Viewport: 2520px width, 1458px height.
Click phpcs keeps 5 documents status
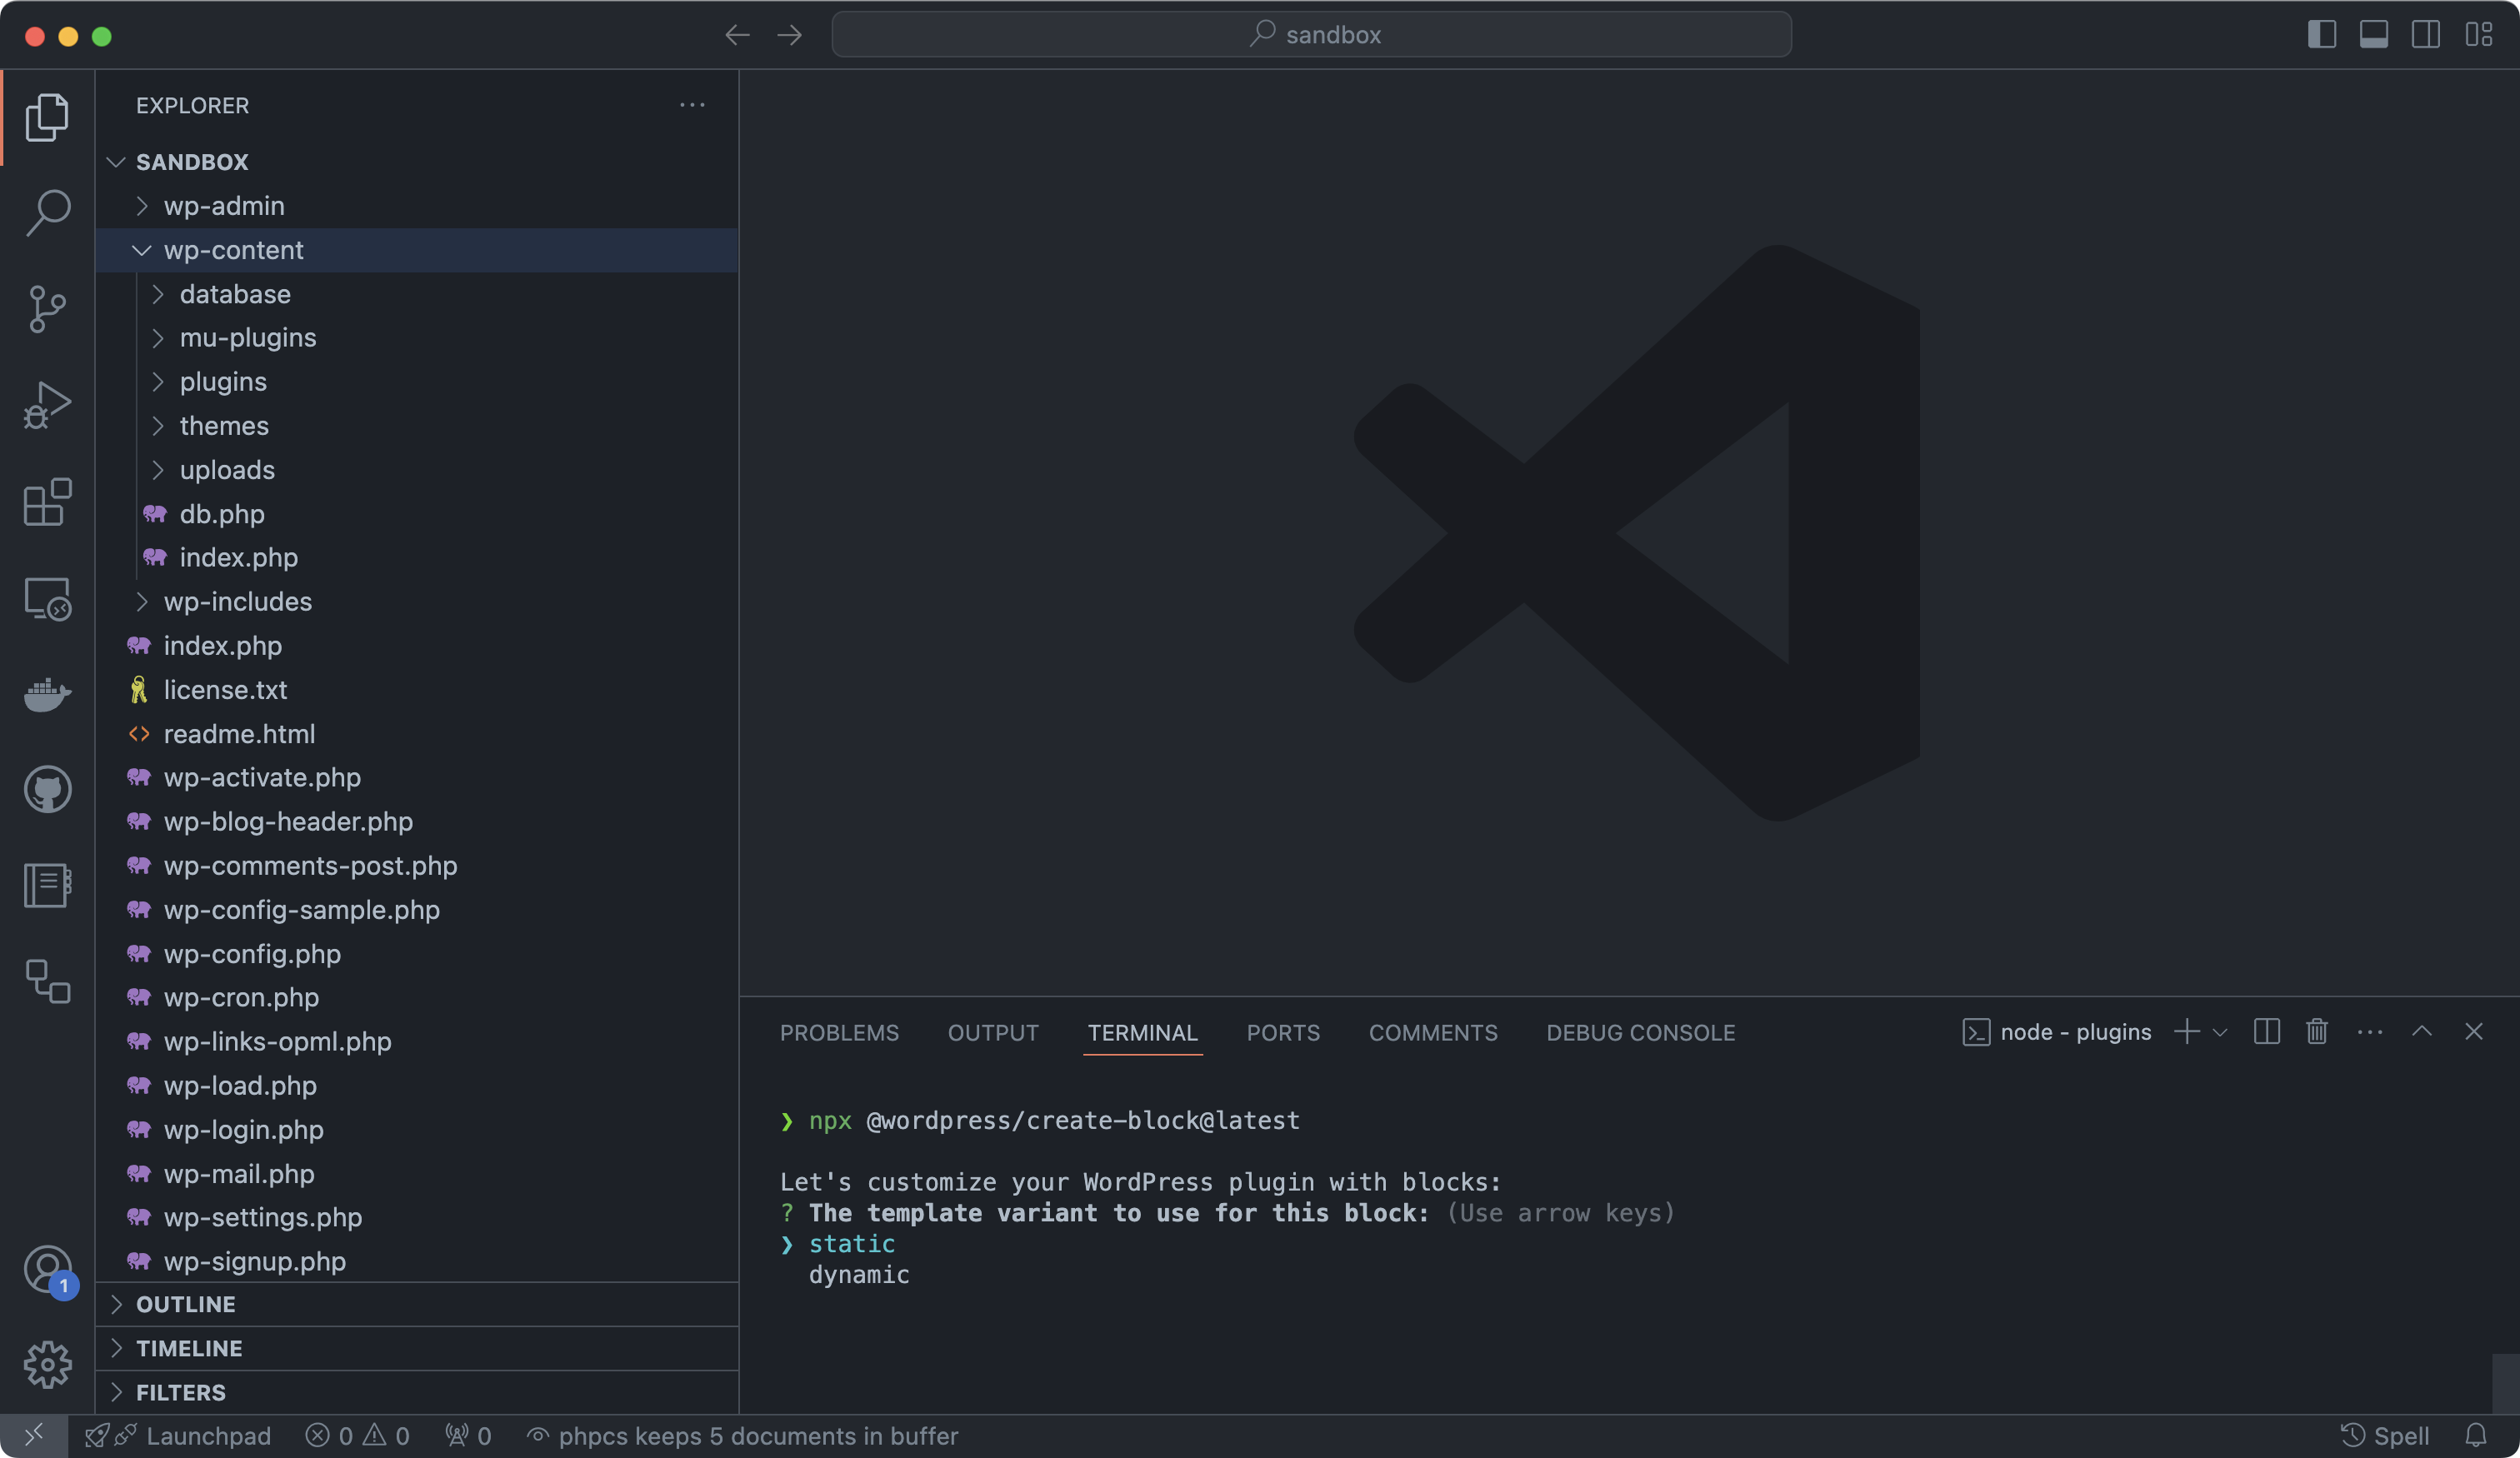(x=742, y=1436)
